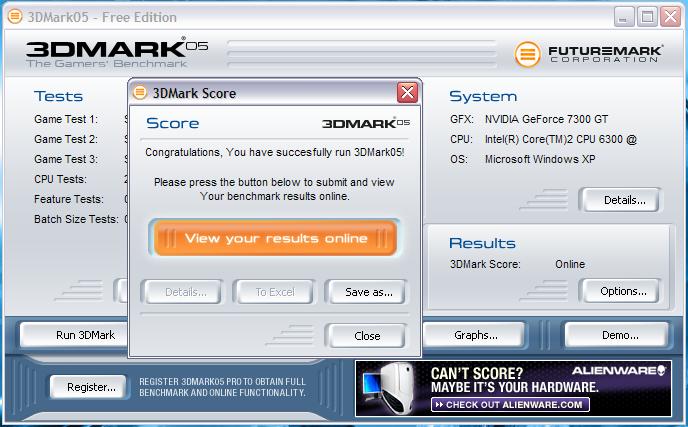Click the 'CAN'T SCORE?' ad headline
The width and height of the screenshot is (688, 427).
(x=477, y=373)
